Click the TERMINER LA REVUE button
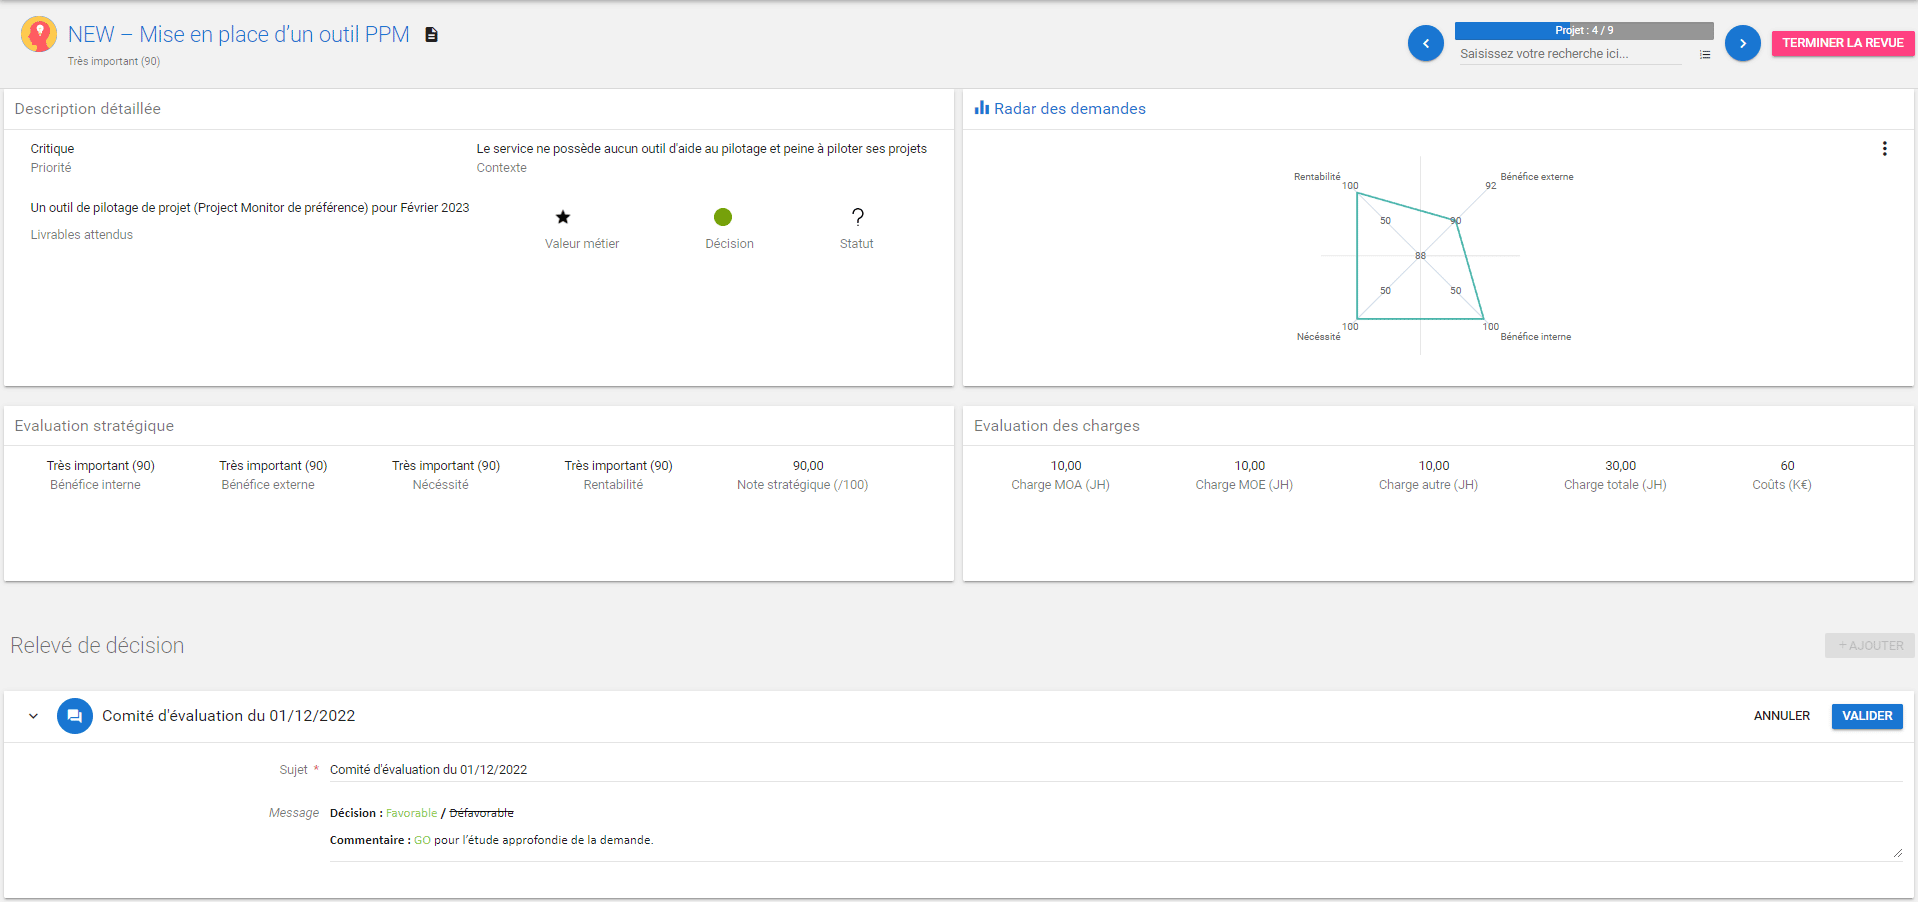 1842,43
